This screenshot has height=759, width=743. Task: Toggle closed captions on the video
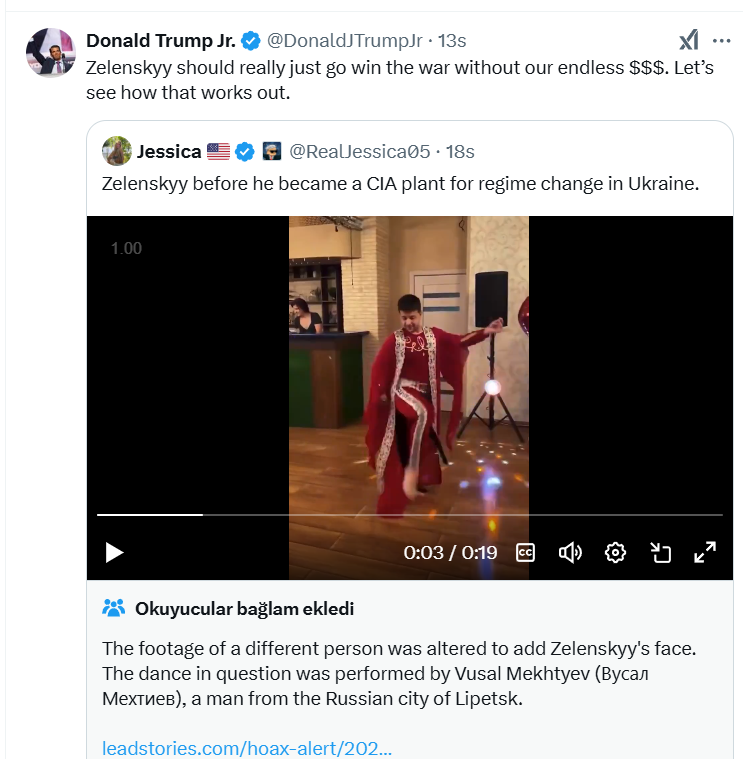click(525, 552)
